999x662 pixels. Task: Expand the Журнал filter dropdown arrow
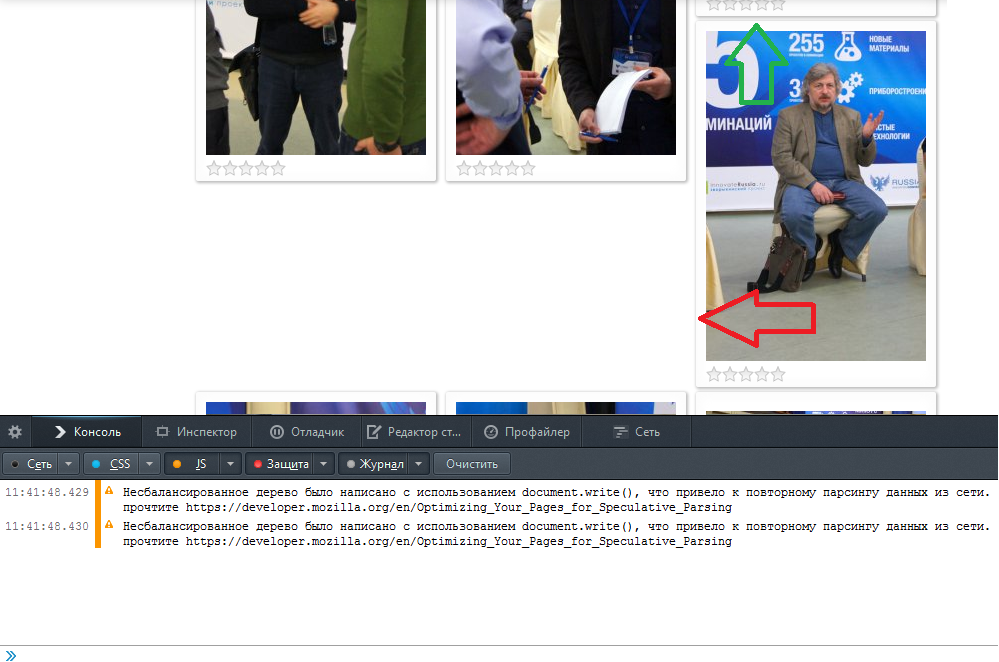(419, 464)
